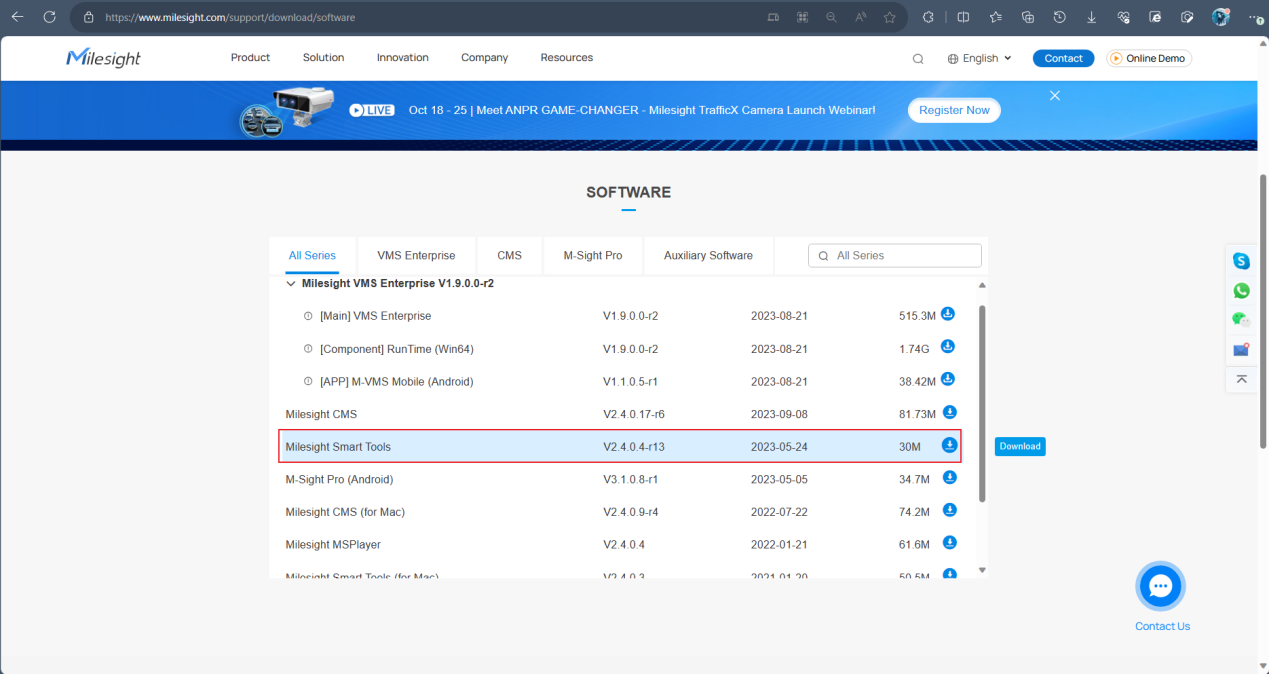1269x674 pixels.
Task: Open the WeChat contact icon in sidebar
Action: pos(1241,320)
